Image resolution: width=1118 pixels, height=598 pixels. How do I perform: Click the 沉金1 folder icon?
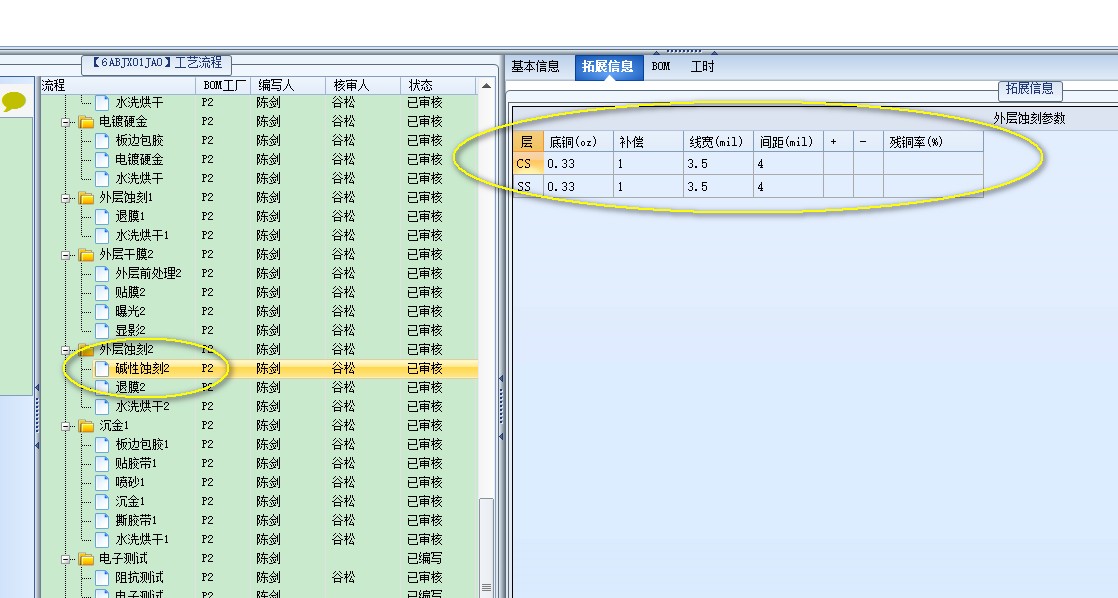pos(86,426)
